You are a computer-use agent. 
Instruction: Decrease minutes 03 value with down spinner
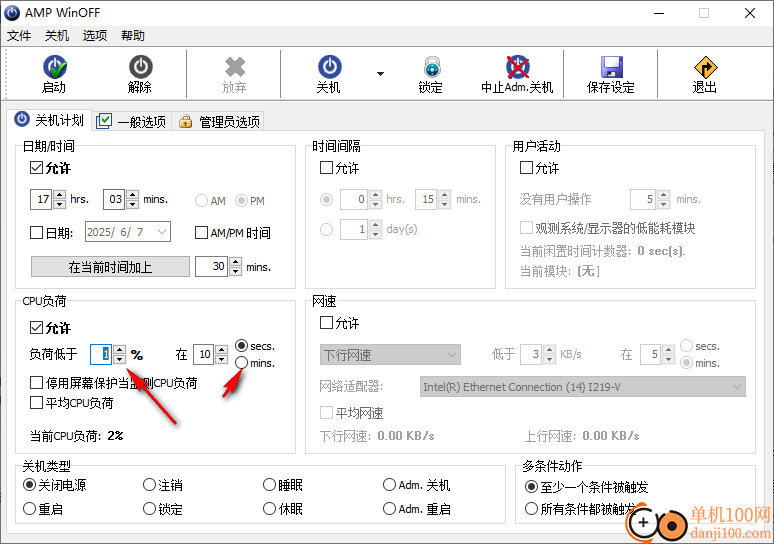click(x=132, y=204)
